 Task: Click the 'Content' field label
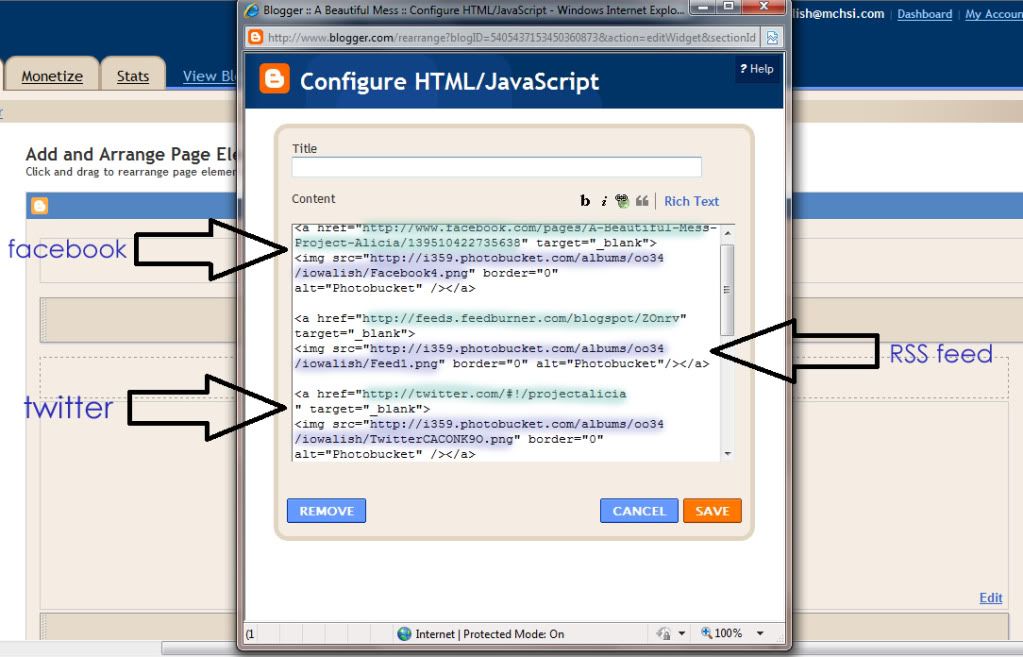[313, 199]
